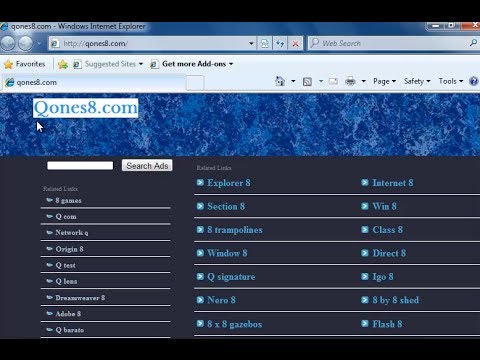Expand the Feeds dropdown arrow
Screen dimensions: 480x360
[321, 81]
